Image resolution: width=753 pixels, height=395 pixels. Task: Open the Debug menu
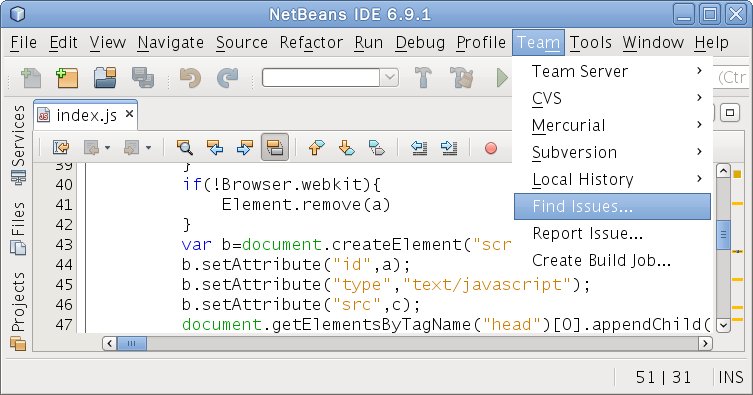420,42
